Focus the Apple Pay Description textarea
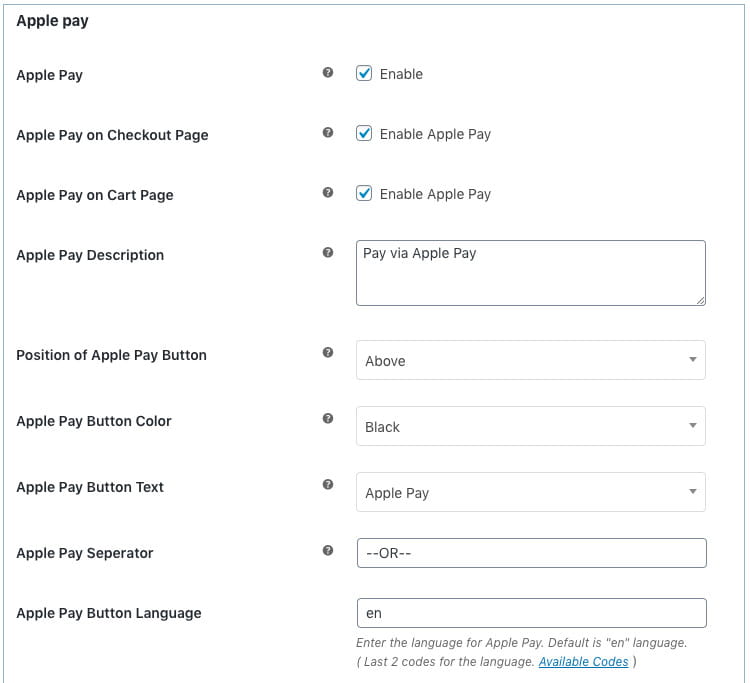The image size is (750, 683). pyautogui.click(x=530, y=273)
